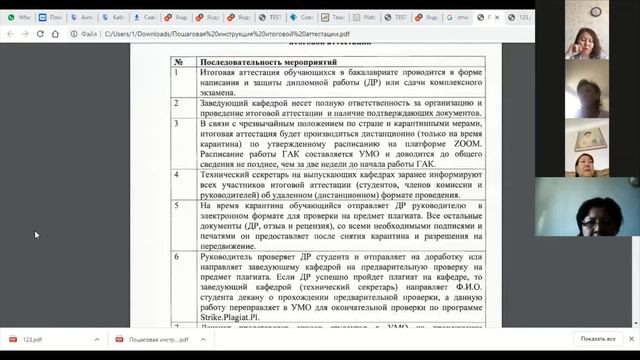
Task: Click the '№' header cell
Action: (183, 62)
